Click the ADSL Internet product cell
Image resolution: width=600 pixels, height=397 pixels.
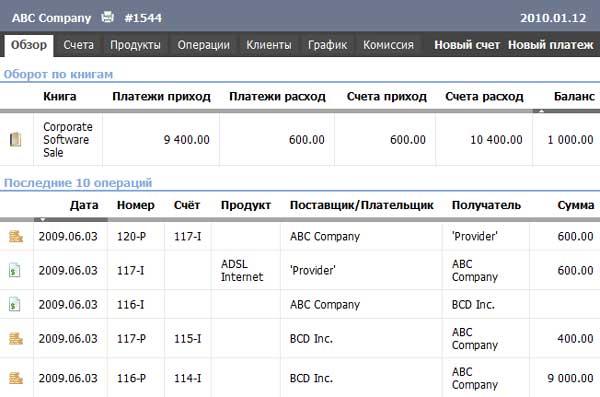tap(242, 270)
